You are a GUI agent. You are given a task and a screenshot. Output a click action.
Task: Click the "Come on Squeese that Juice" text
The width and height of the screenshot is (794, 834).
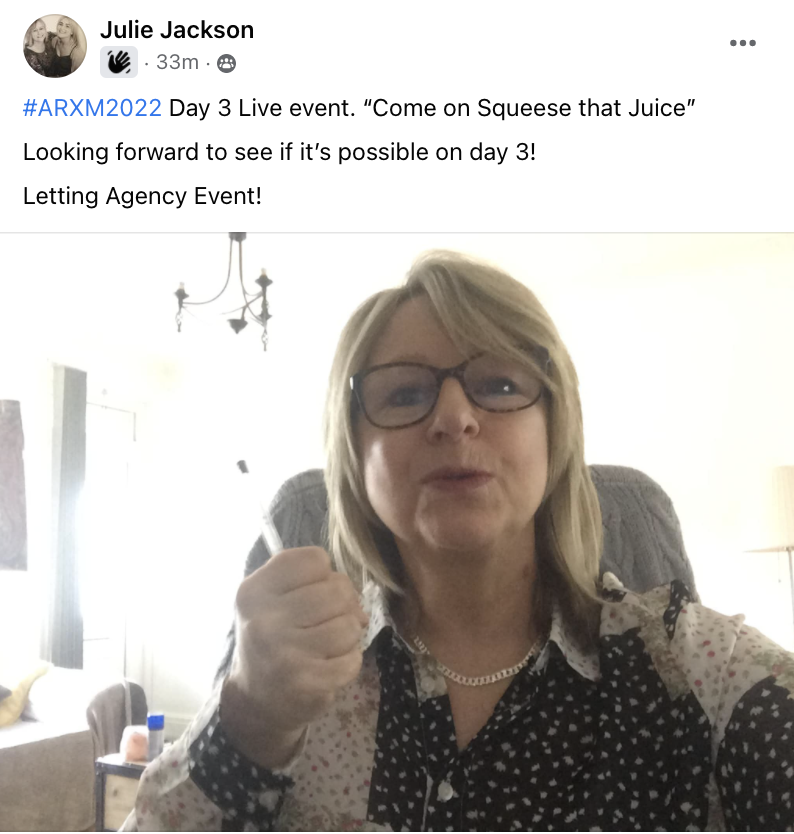(529, 108)
